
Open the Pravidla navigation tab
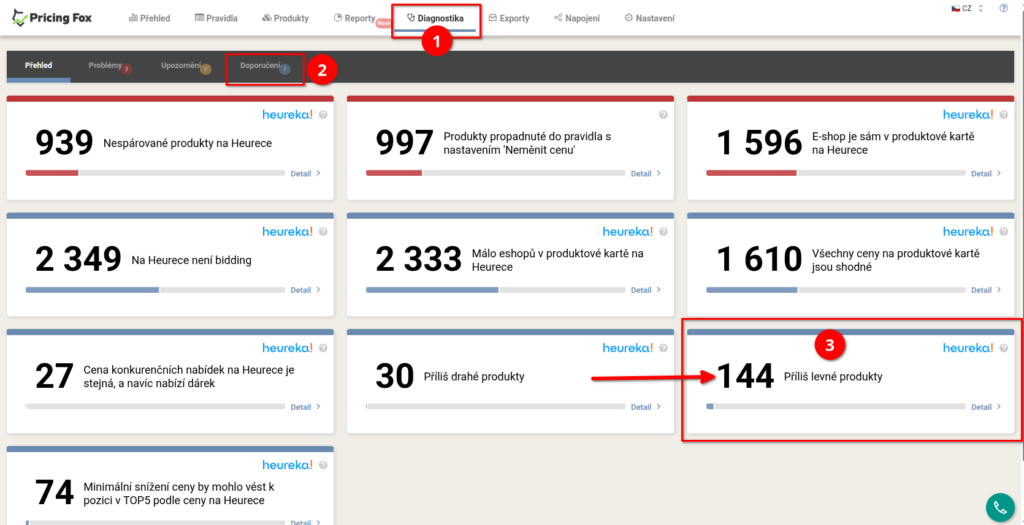(216, 18)
